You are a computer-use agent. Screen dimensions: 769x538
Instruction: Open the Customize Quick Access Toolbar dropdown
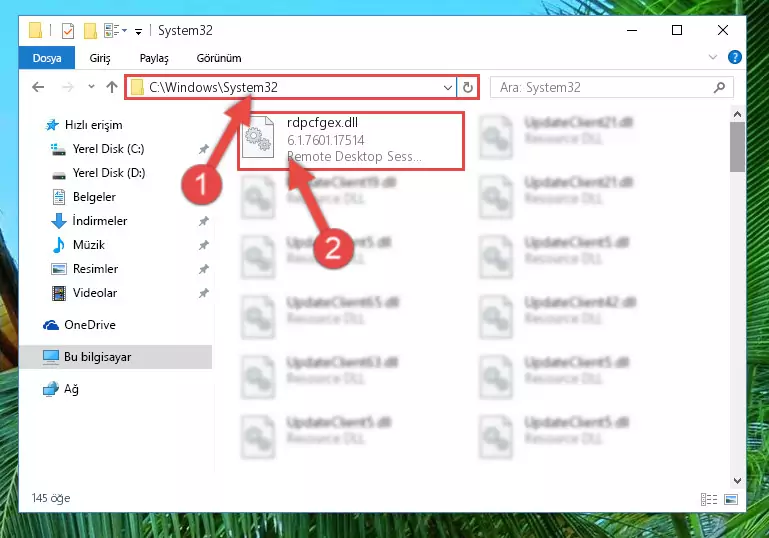click(x=138, y=32)
